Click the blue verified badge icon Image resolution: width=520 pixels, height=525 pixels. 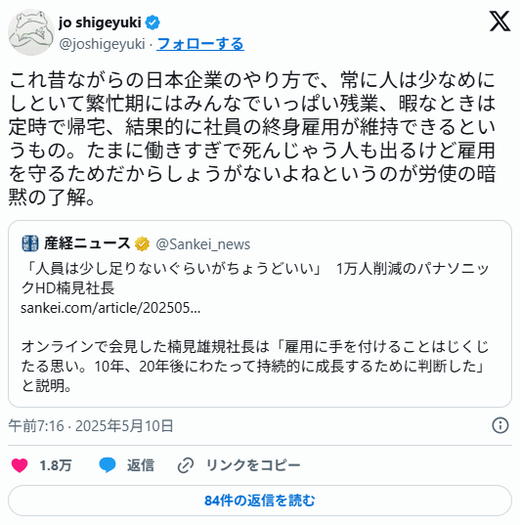pyautogui.click(x=152, y=23)
